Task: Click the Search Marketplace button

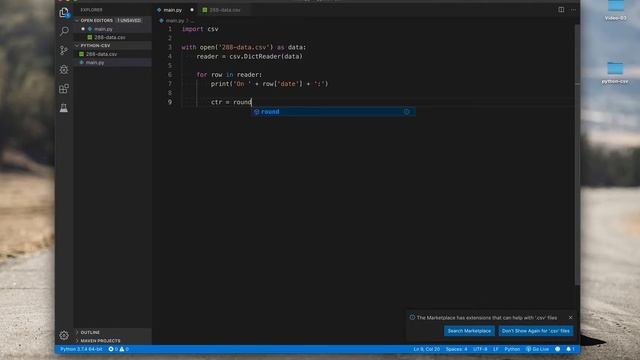Action: click(469, 331)
